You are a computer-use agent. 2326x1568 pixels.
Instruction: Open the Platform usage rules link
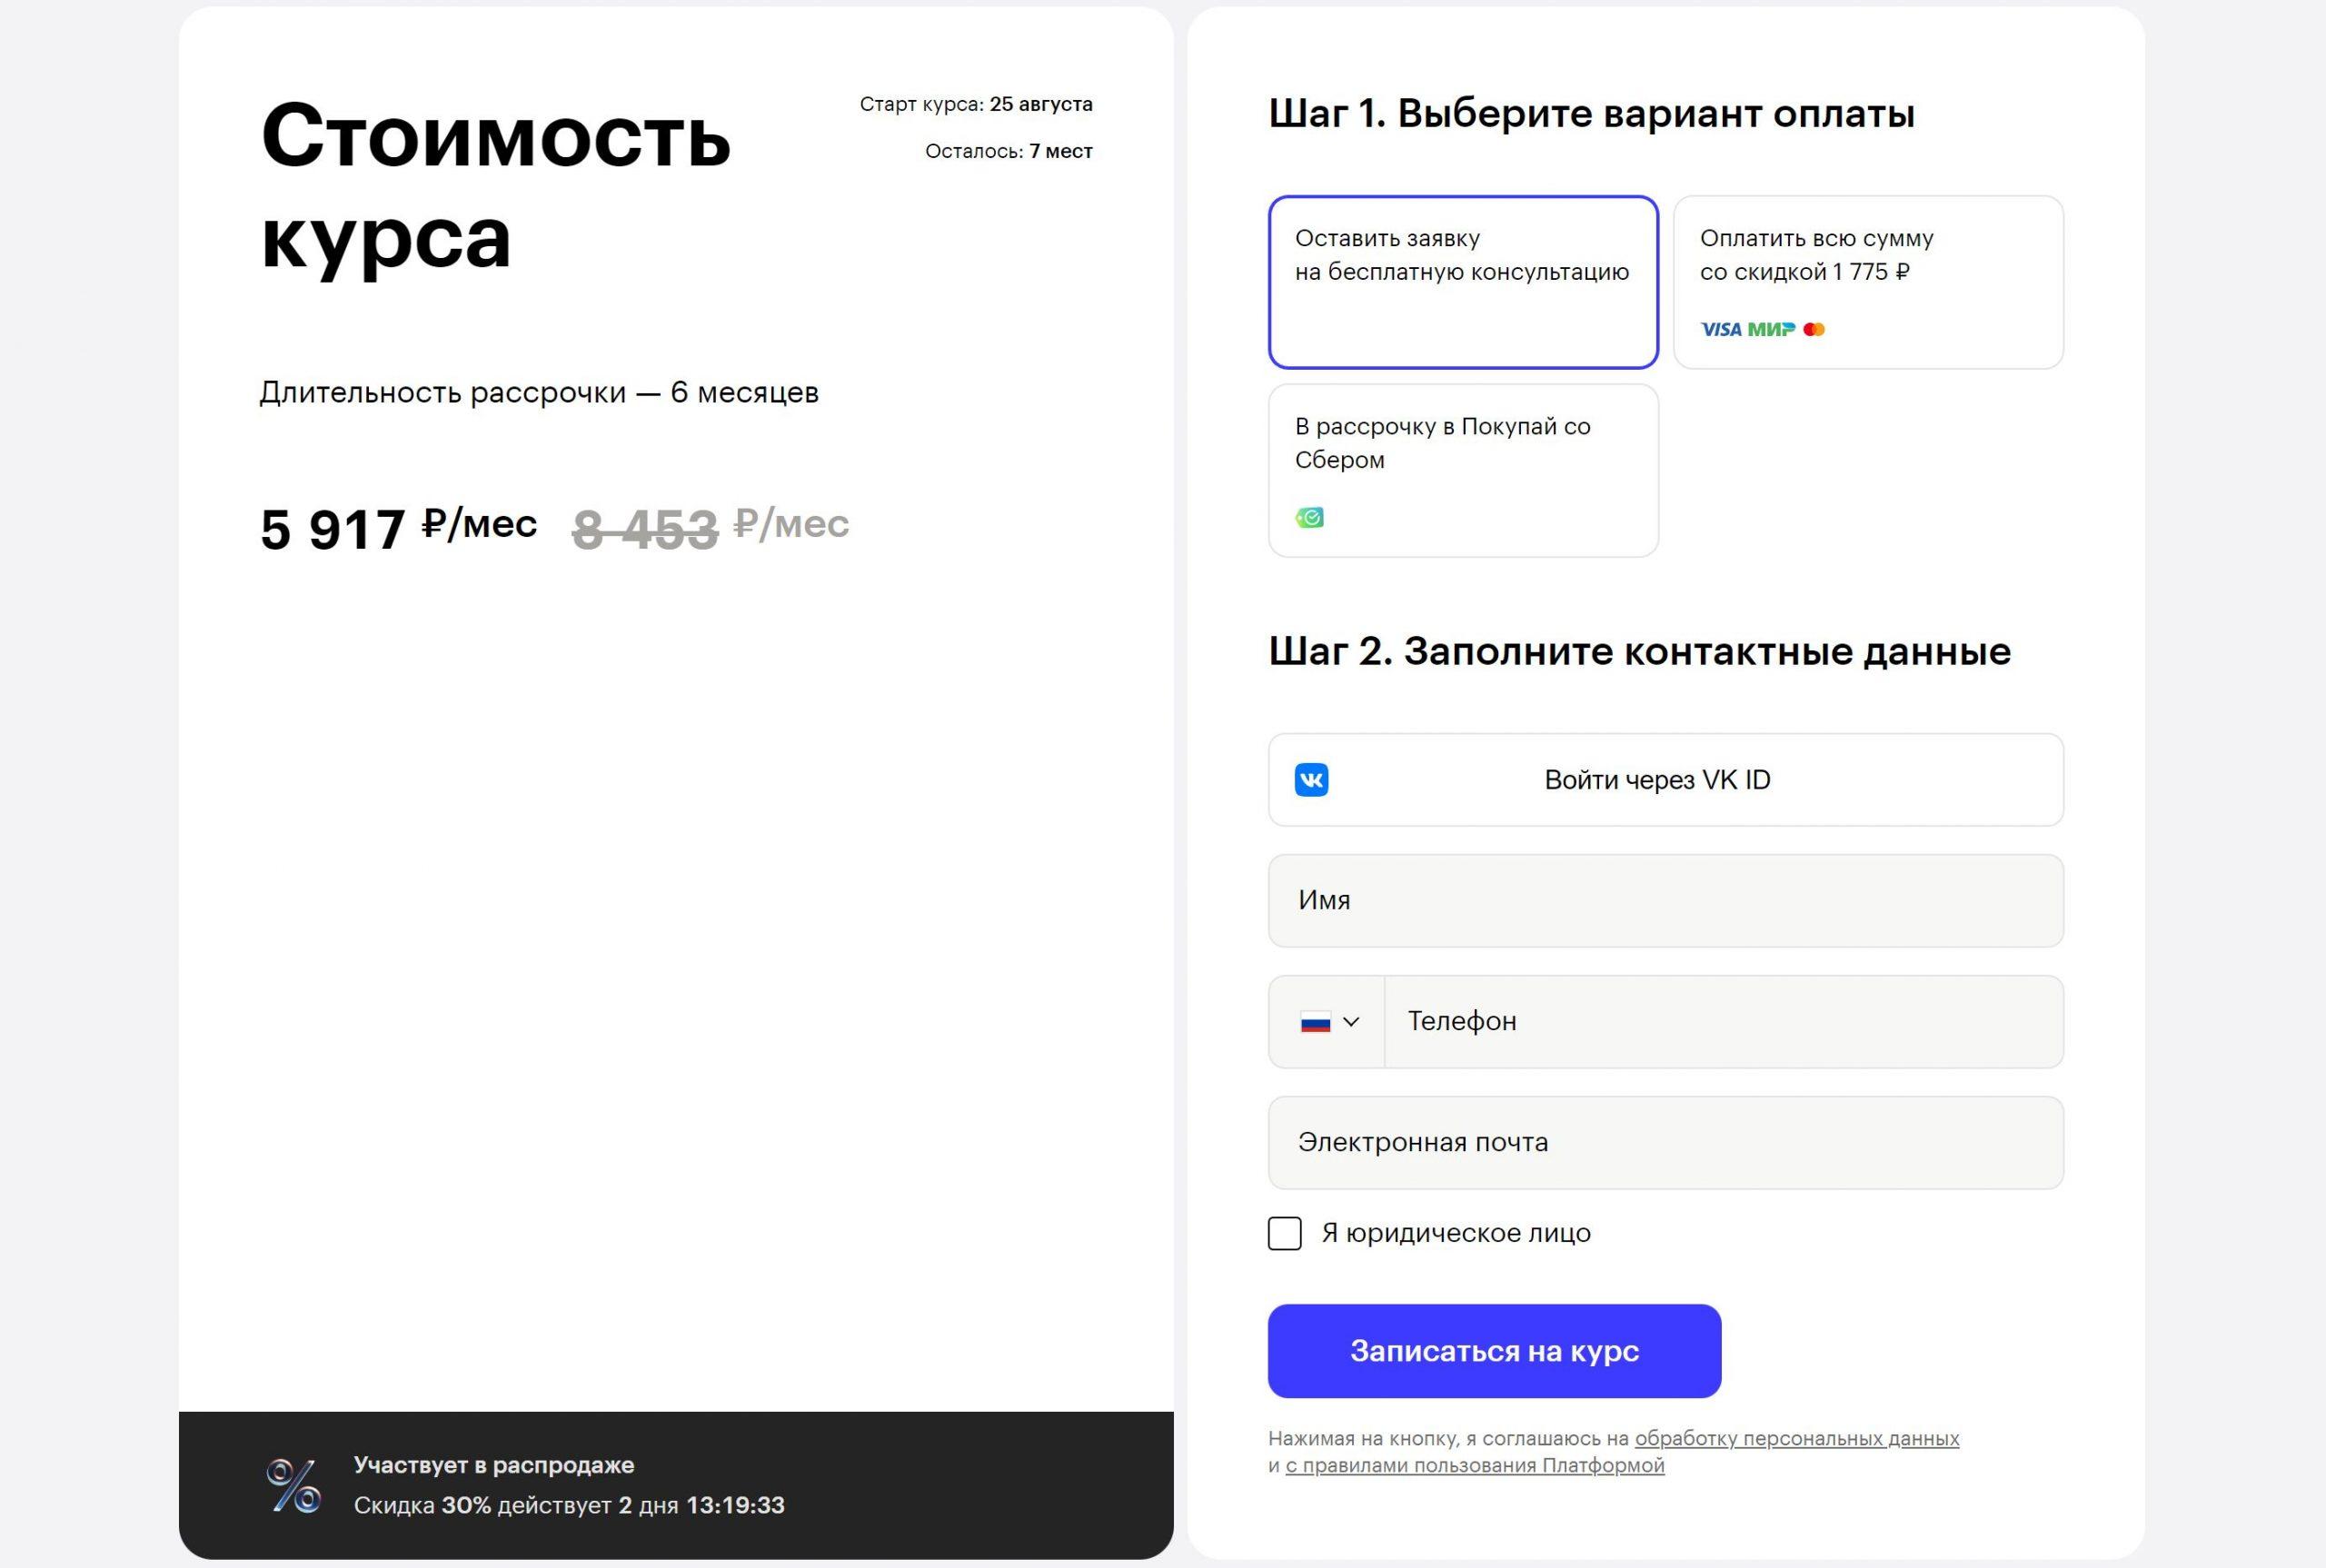point(1474,1465)
